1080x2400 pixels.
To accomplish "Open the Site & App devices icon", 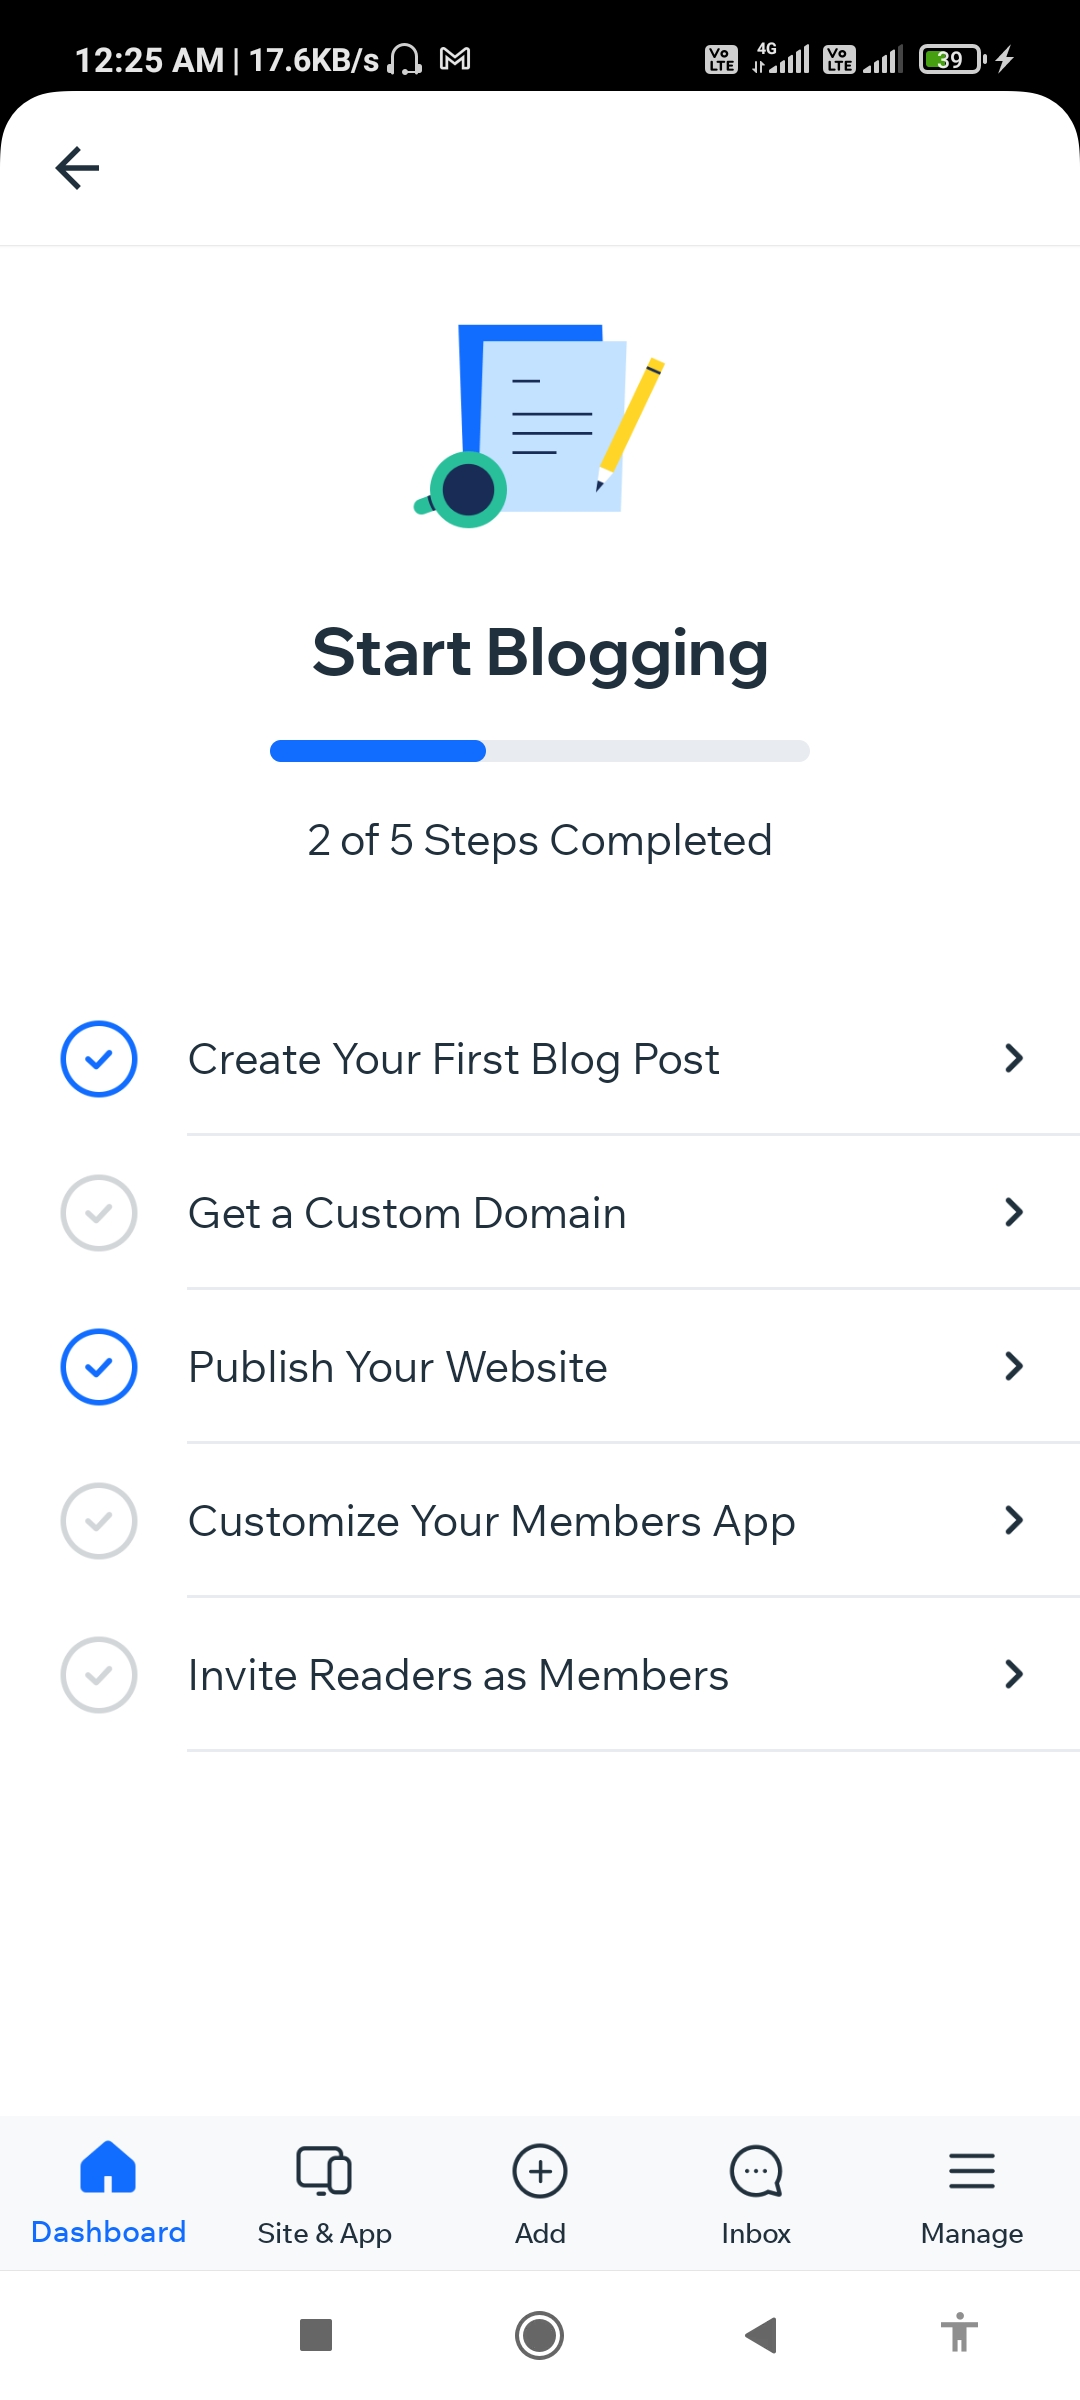I will click(x=324, y=2170).
